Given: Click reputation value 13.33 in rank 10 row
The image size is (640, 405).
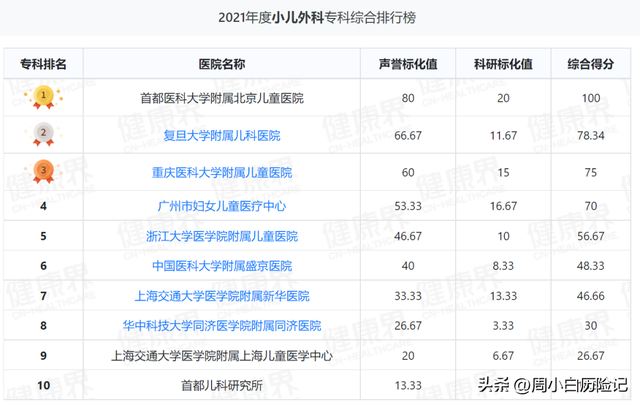Looking at the screenshot, I should (x=408, y=386).
